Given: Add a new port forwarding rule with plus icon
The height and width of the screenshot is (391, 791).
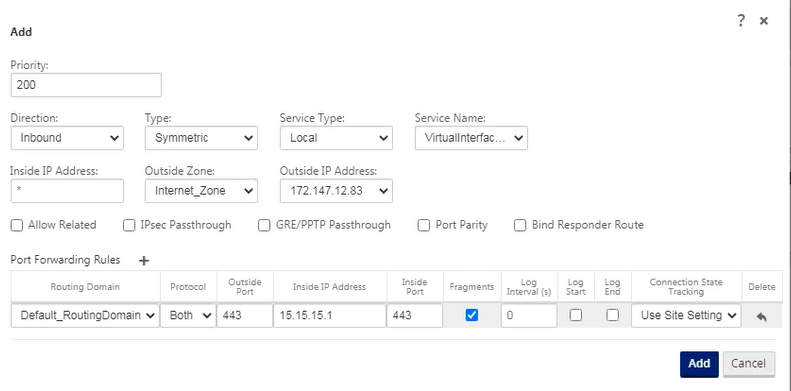Looking at the screenshot, I should (x=144, y=260).
